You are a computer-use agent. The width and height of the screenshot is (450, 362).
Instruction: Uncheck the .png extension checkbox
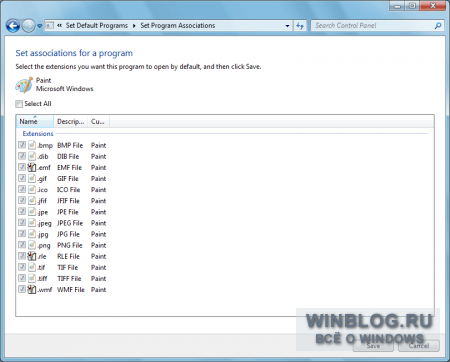pyautogui.click(x=22, y=245)
